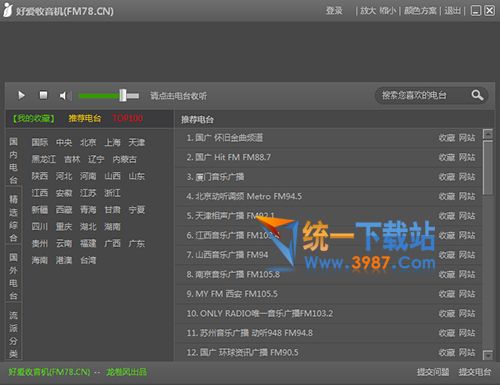Click the green volume slider
500x385 pixels.
click(109, 96)
